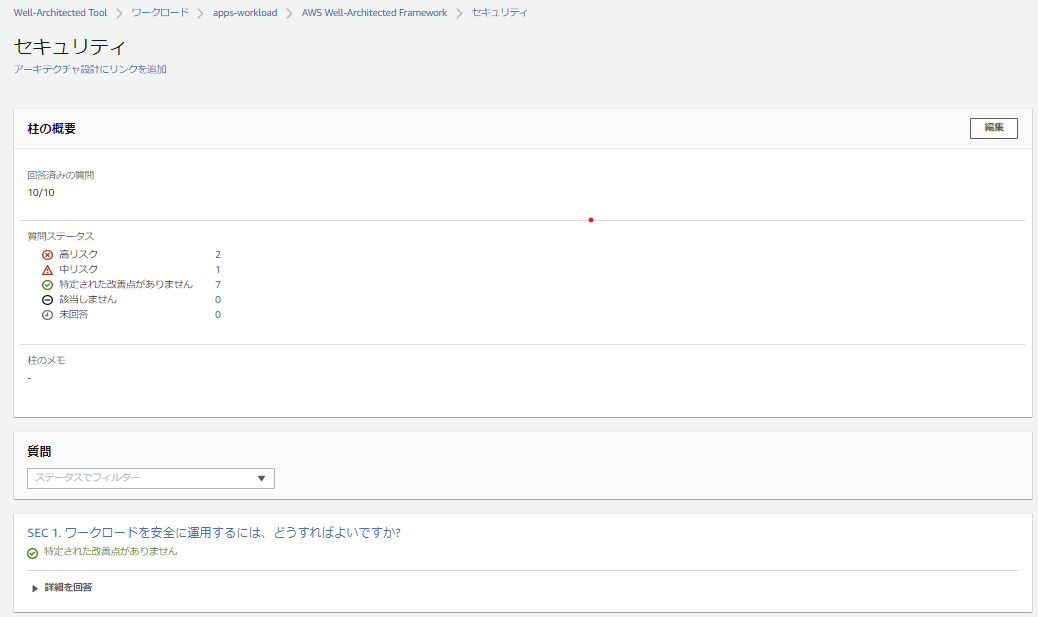Open the 該当しません count 0

click(218, 299)
